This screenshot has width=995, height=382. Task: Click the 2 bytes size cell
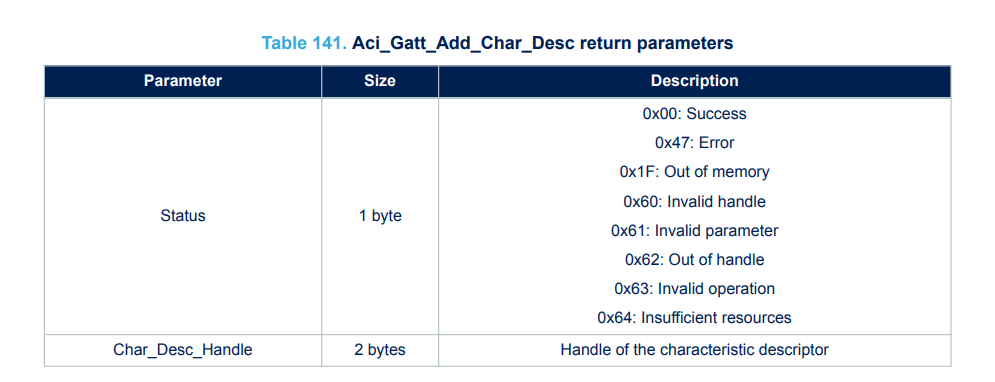click(x=380, y=350)
